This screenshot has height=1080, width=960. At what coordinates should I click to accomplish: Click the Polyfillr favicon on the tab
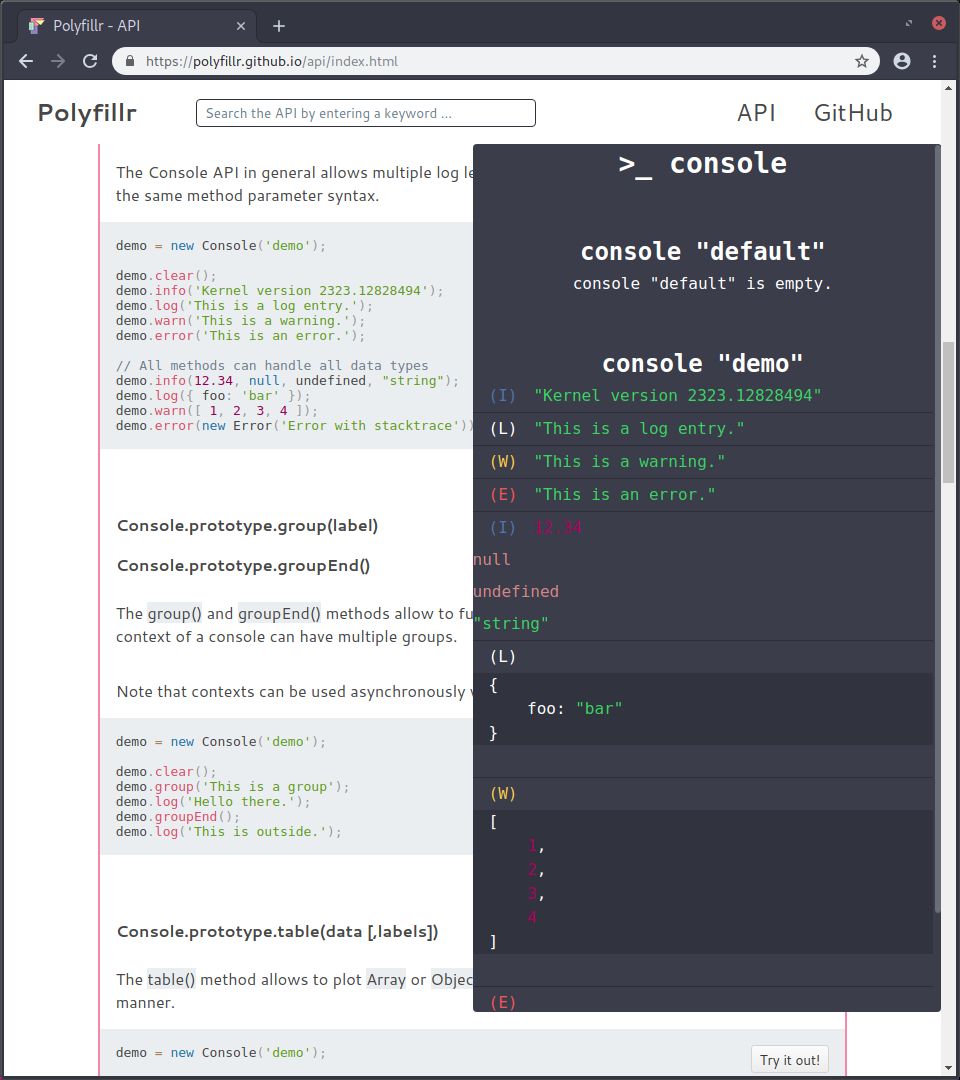tap(36, 26)
